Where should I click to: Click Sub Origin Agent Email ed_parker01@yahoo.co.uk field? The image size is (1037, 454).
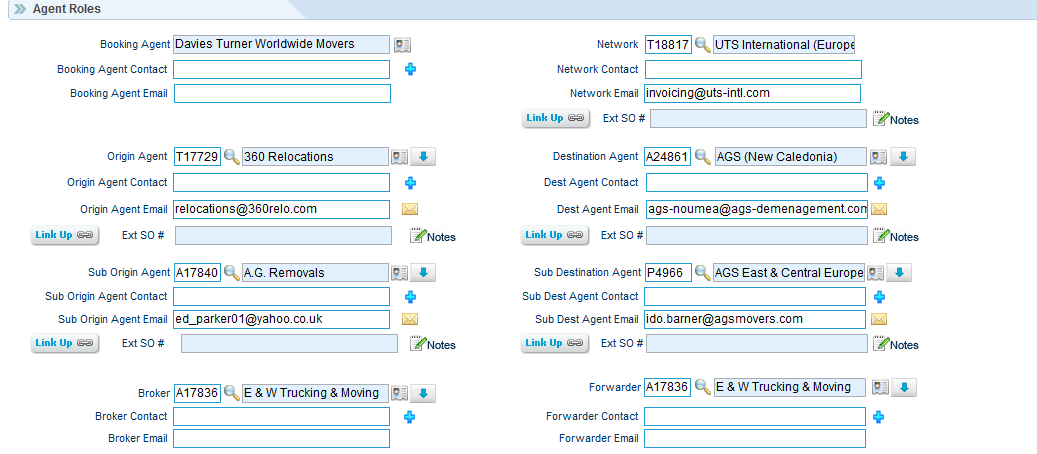282,319
